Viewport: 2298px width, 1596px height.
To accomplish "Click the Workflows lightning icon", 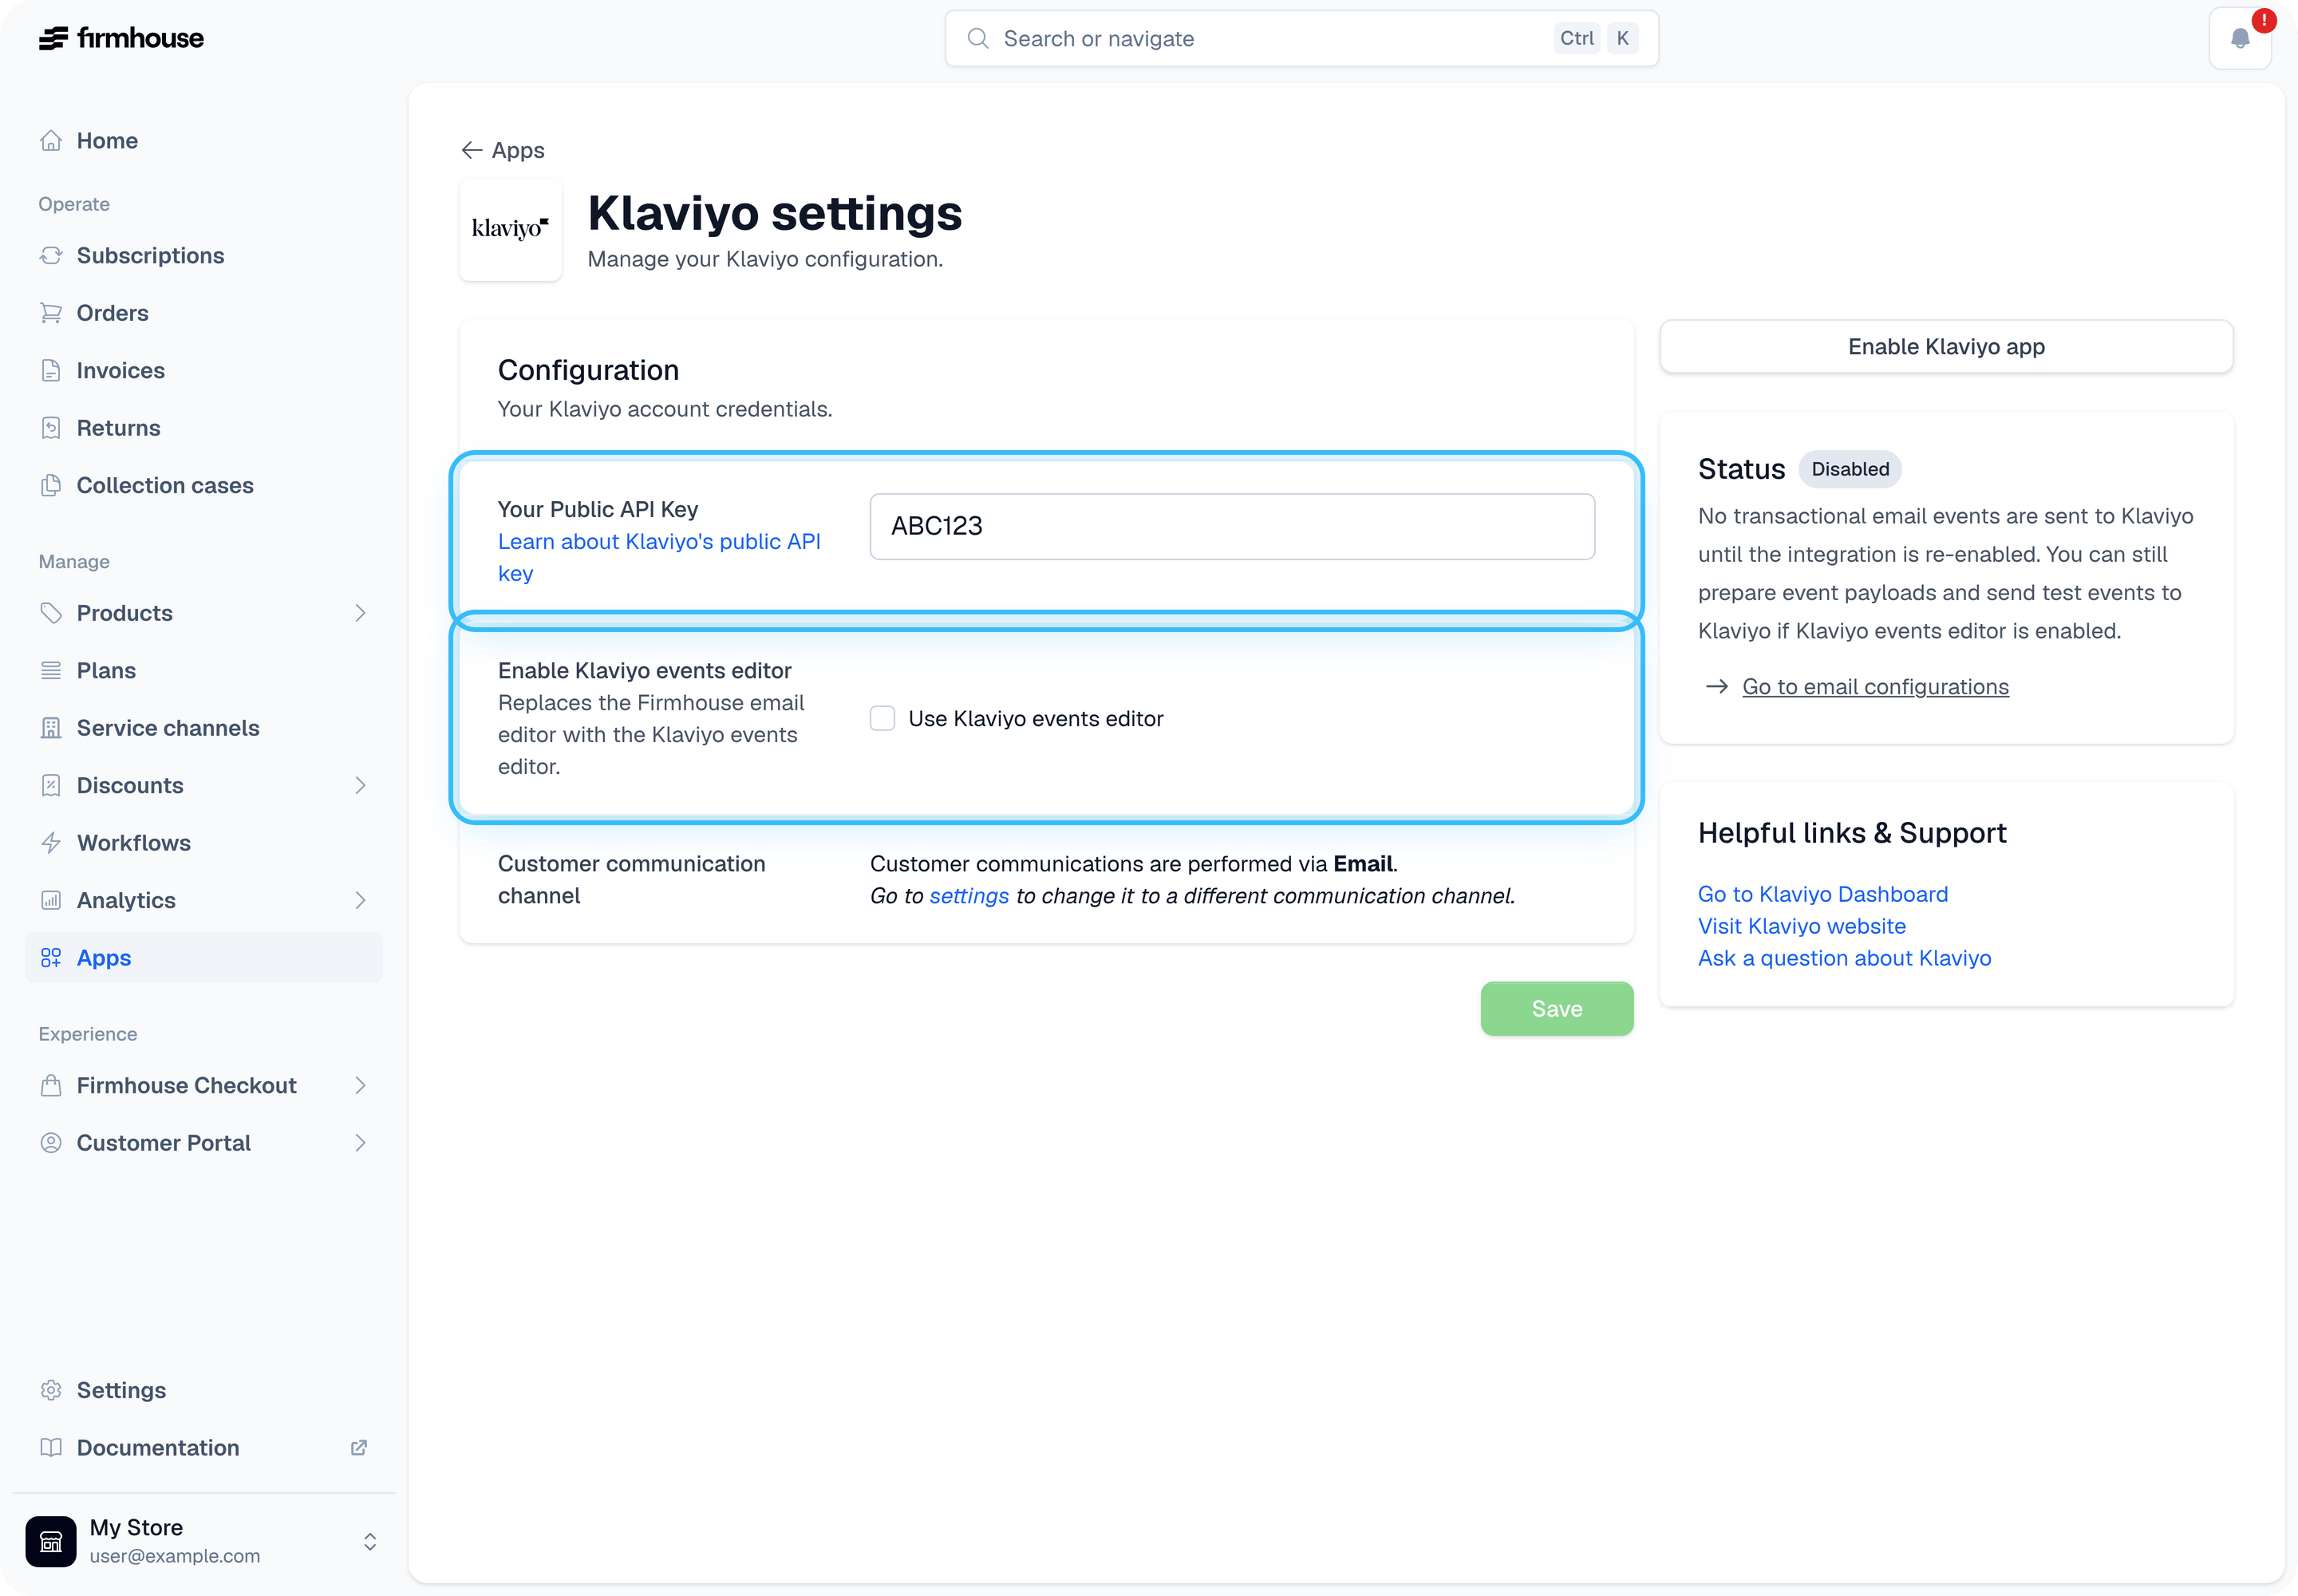I will [x=51, y=843].
